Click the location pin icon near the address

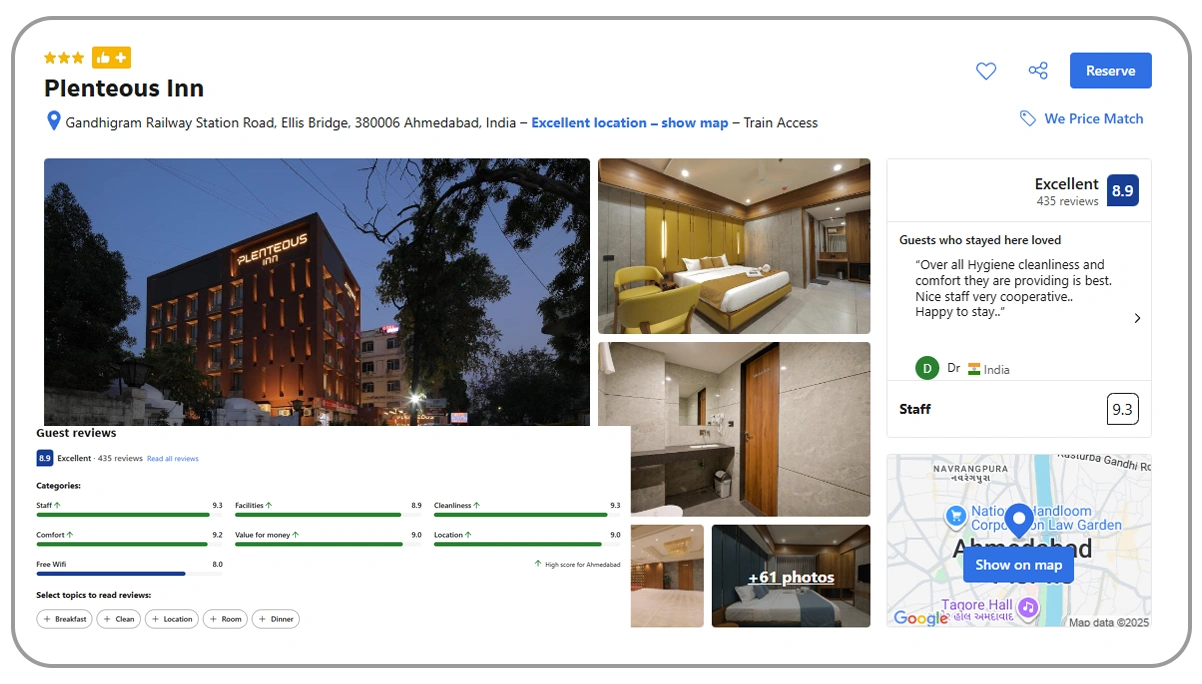pyautogui.click(x=53, y=121)
